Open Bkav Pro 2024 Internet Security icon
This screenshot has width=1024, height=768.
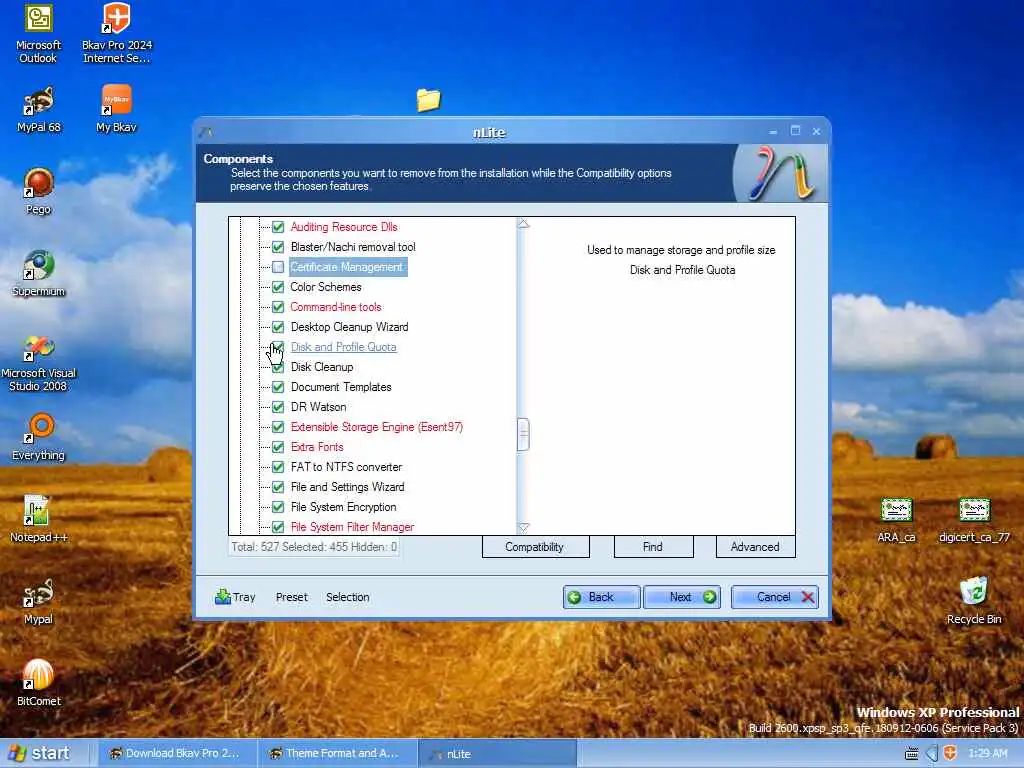[x=117, y=33]
